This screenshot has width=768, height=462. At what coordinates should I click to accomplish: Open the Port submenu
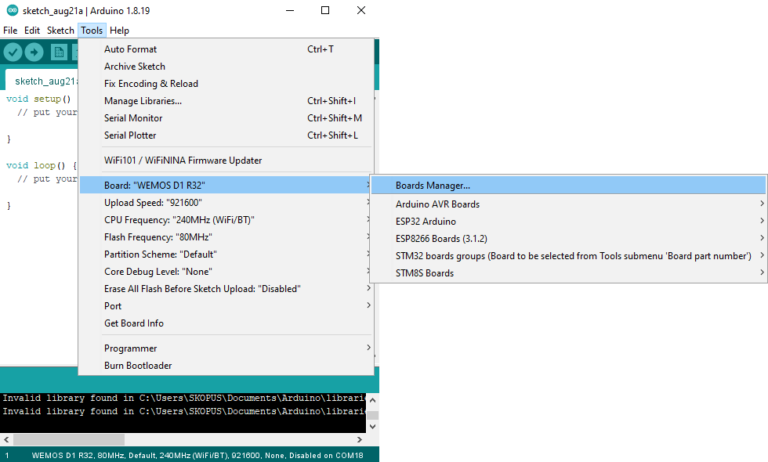[114, 306]
